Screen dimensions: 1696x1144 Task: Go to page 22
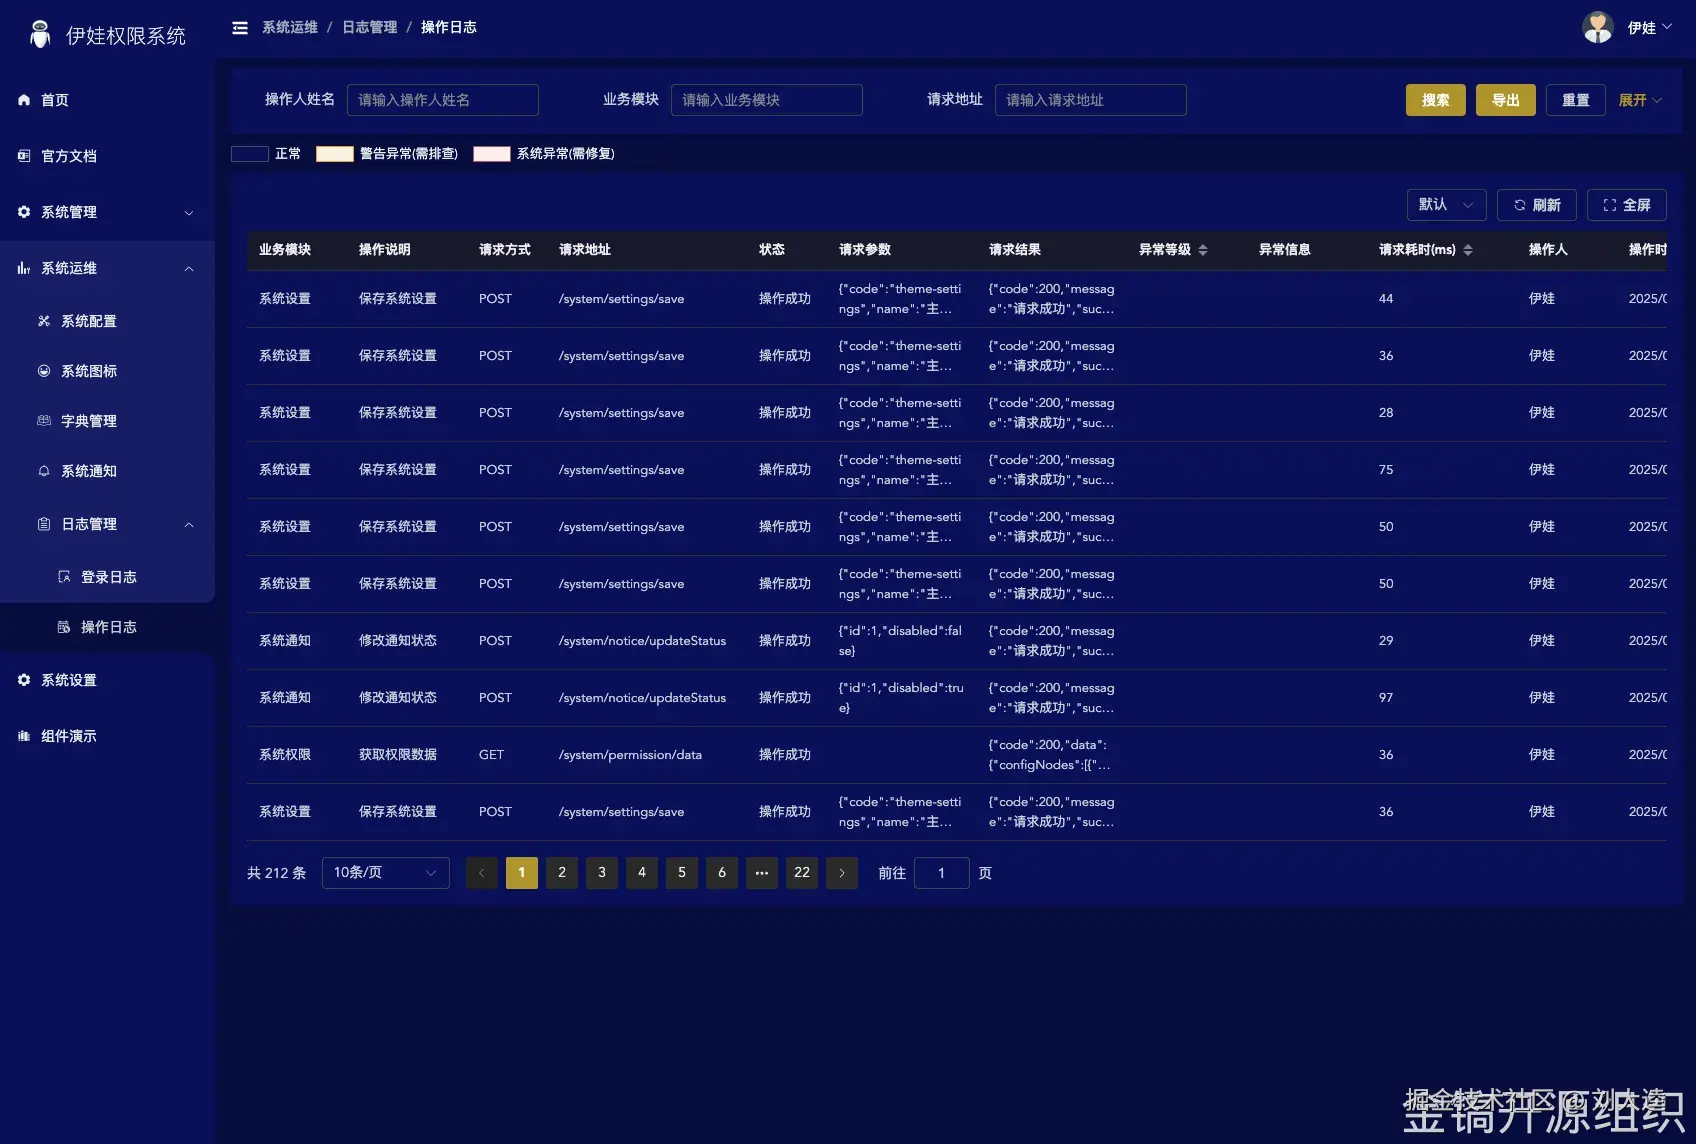point(802,873)
